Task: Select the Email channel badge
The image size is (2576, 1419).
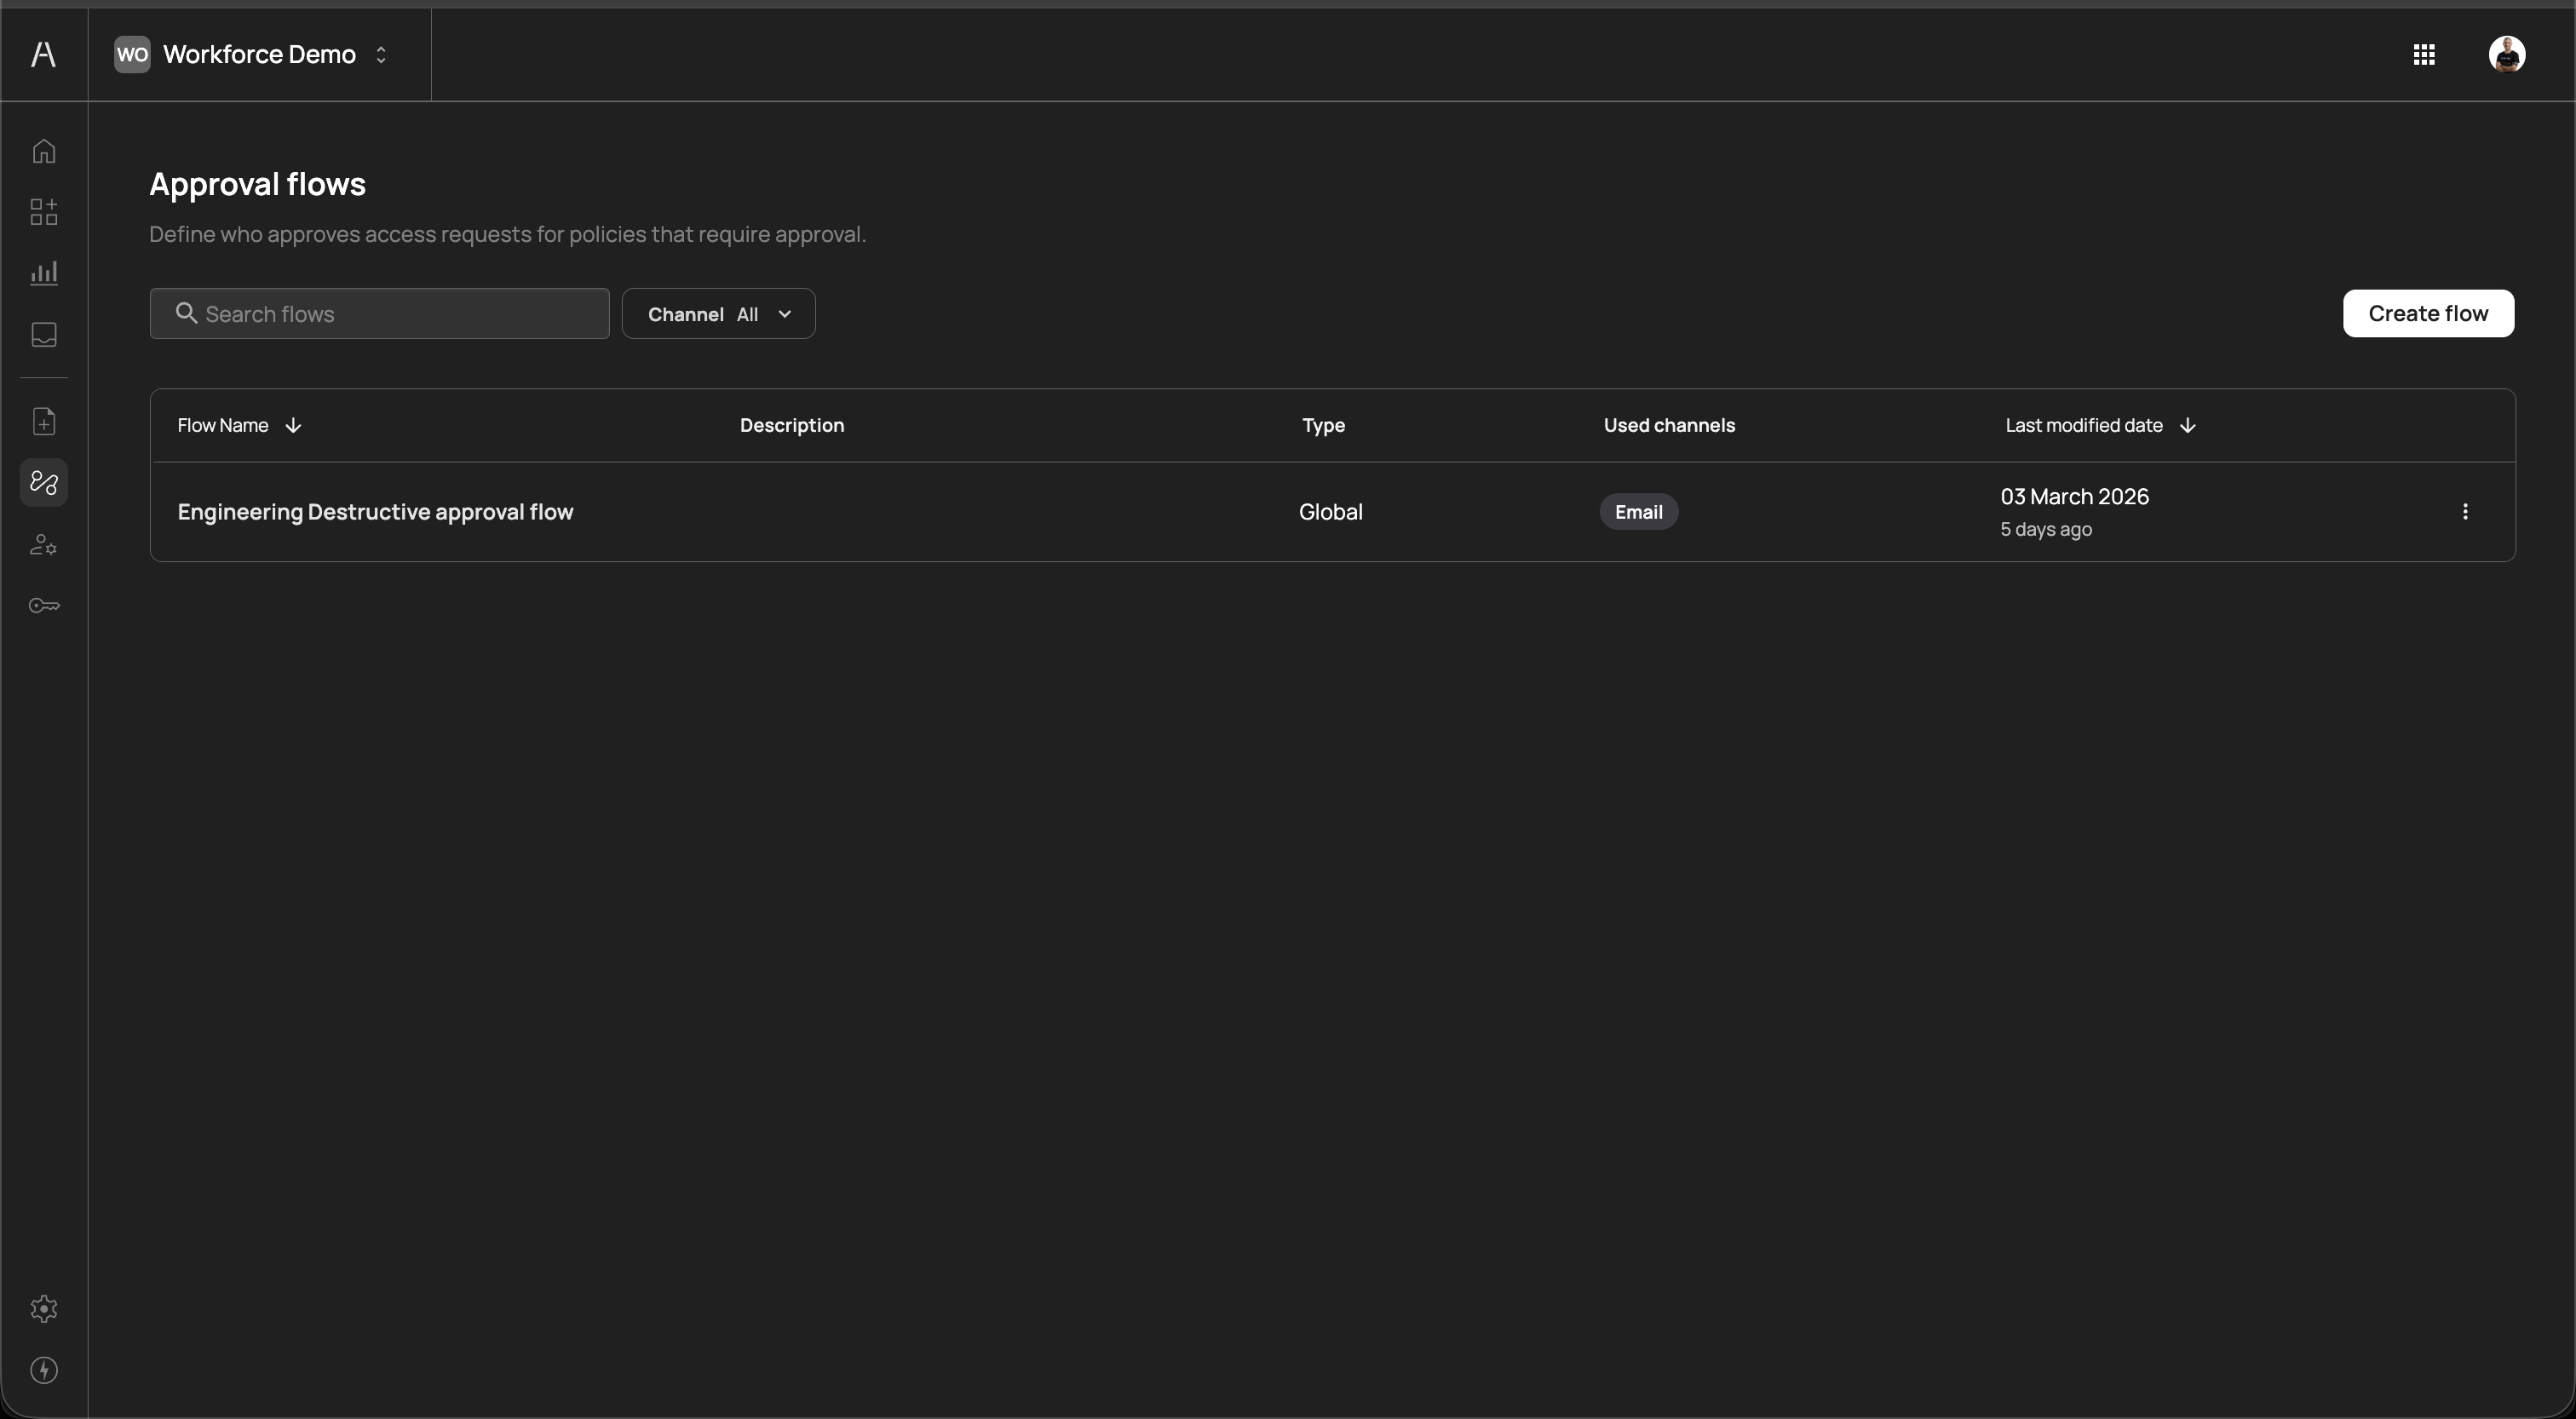Action: tap(1638, 511)
